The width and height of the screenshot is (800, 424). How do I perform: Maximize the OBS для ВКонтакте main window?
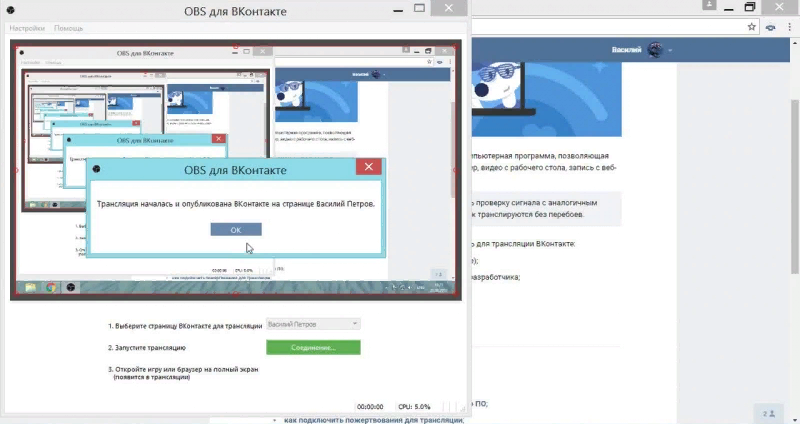tap(419, 8)
